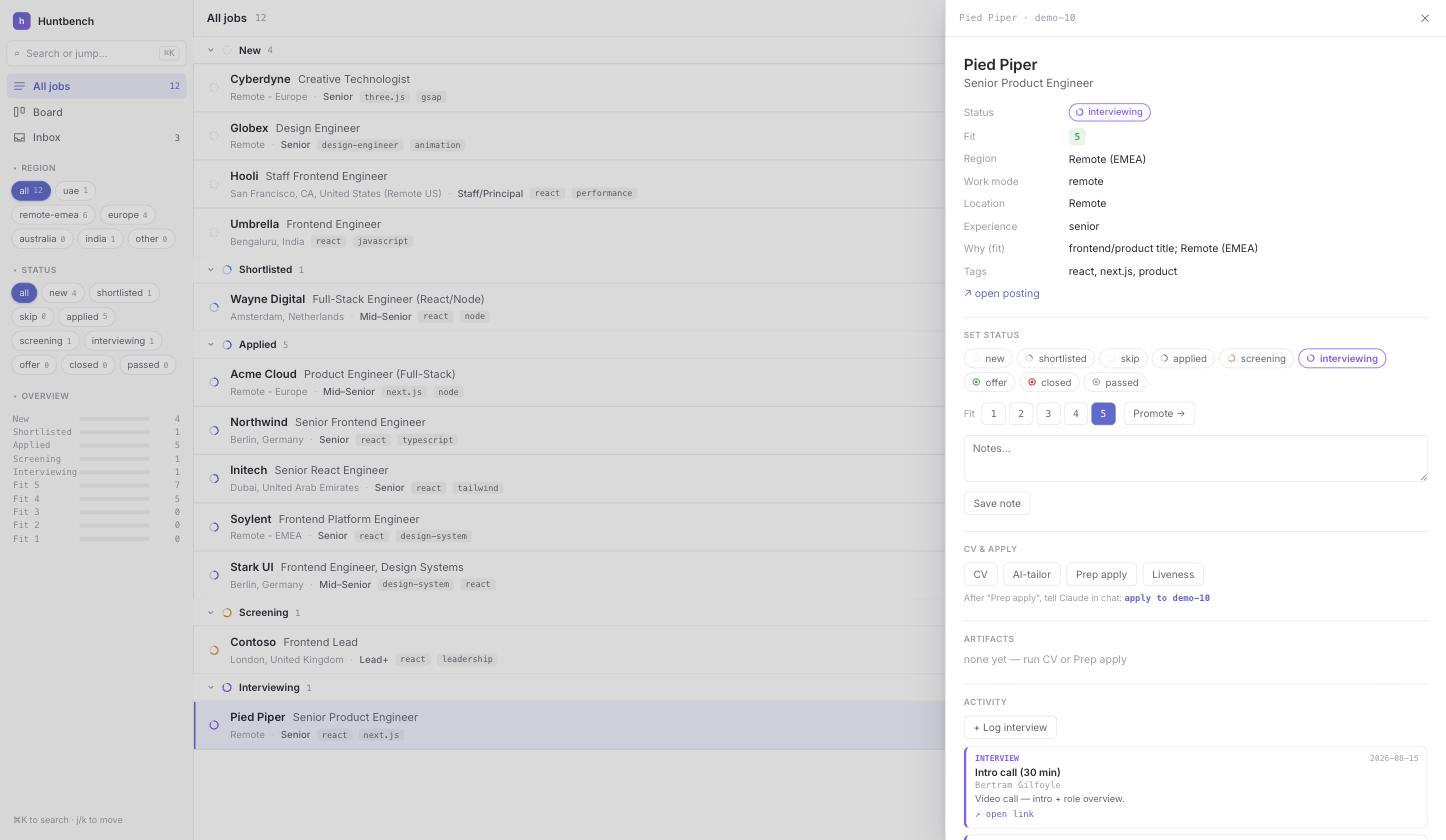This screenshot has width=1446, height=840.
Task: Open the Inbox envelope icon
Action: tap(19, 137)
